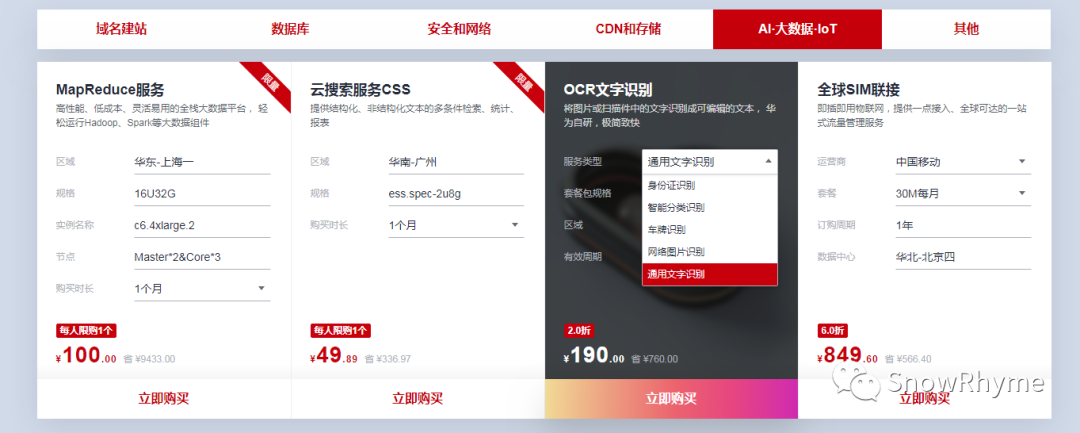Switch to the 数据库 tab
The width and height of the screenshot is (1080, 433).
(x=290, y=29)
